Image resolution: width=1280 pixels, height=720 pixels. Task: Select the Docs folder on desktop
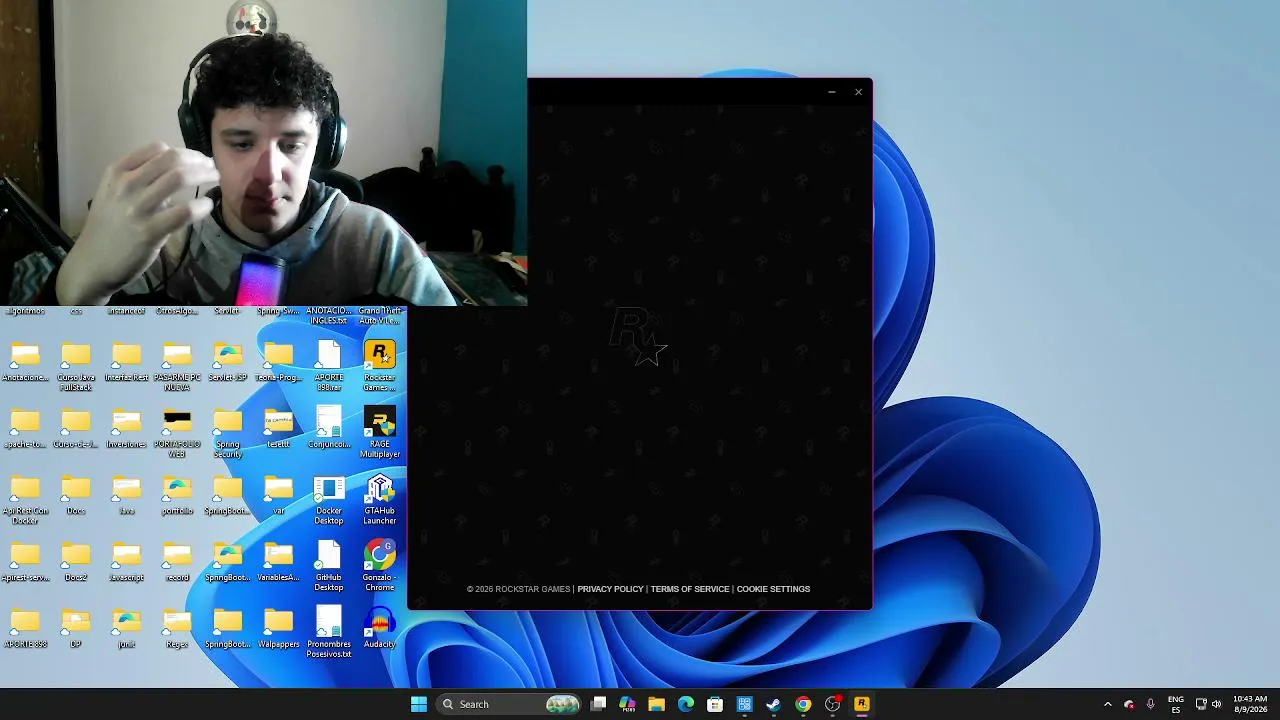pyautogui.click(x=76, y=495)
